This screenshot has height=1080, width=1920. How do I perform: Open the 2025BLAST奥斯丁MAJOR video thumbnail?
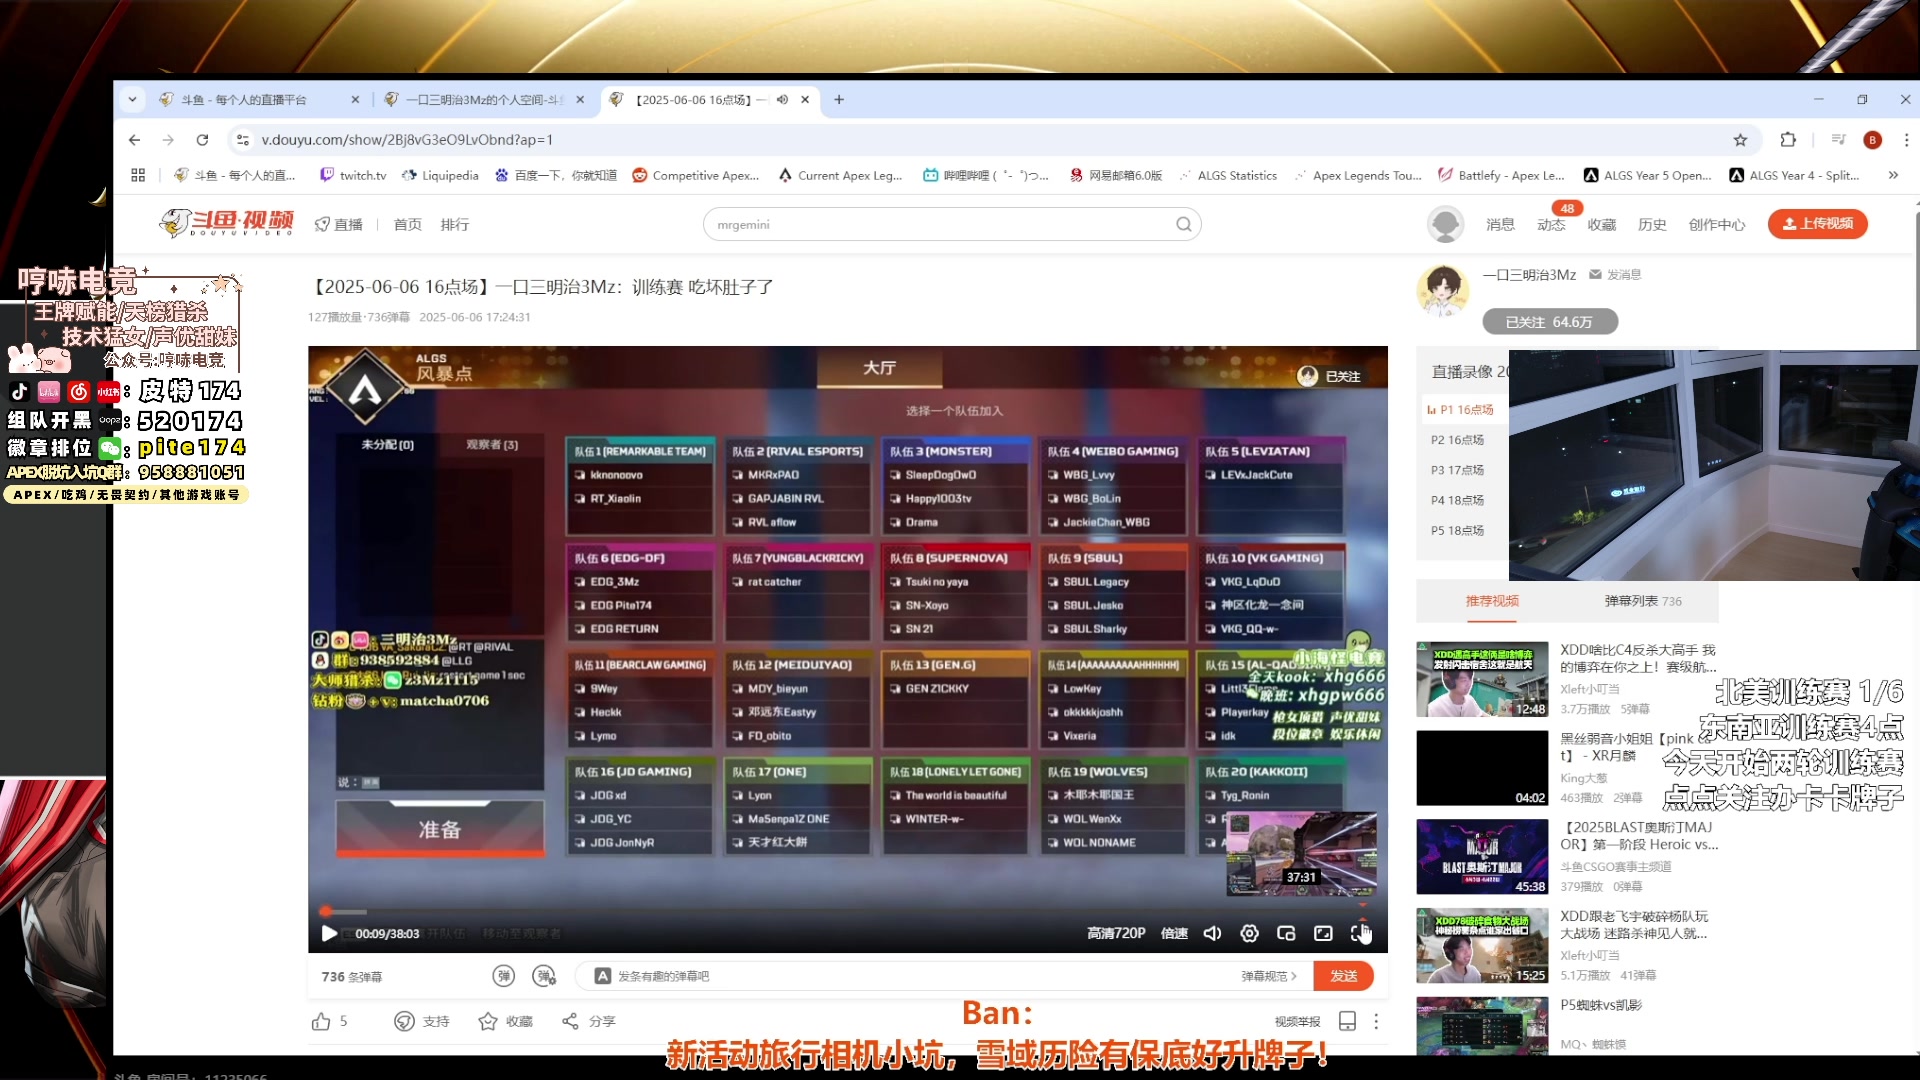1482,857
